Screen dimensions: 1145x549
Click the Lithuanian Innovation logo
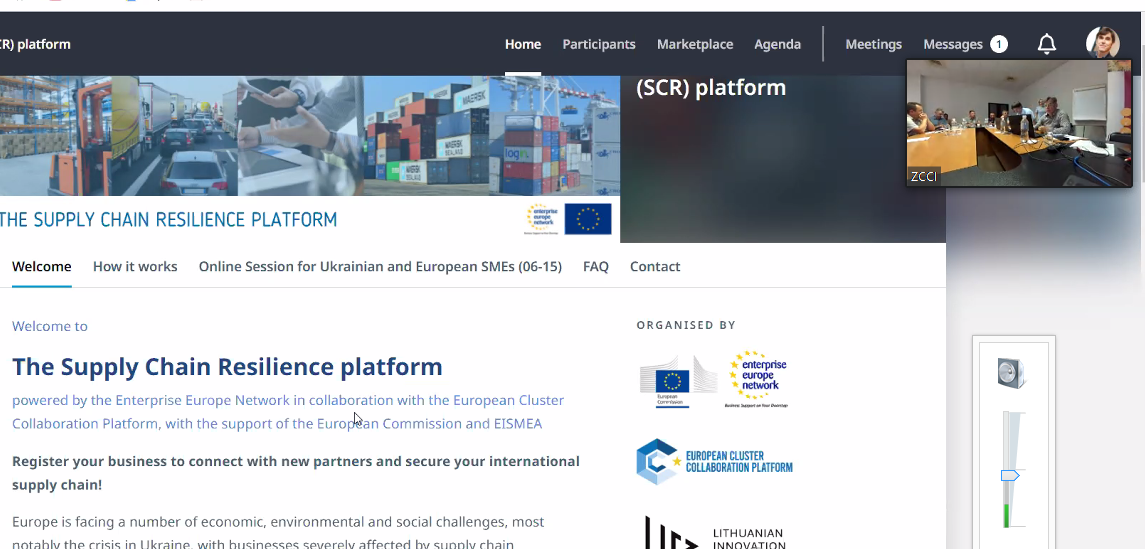click(x=714, y=533)
